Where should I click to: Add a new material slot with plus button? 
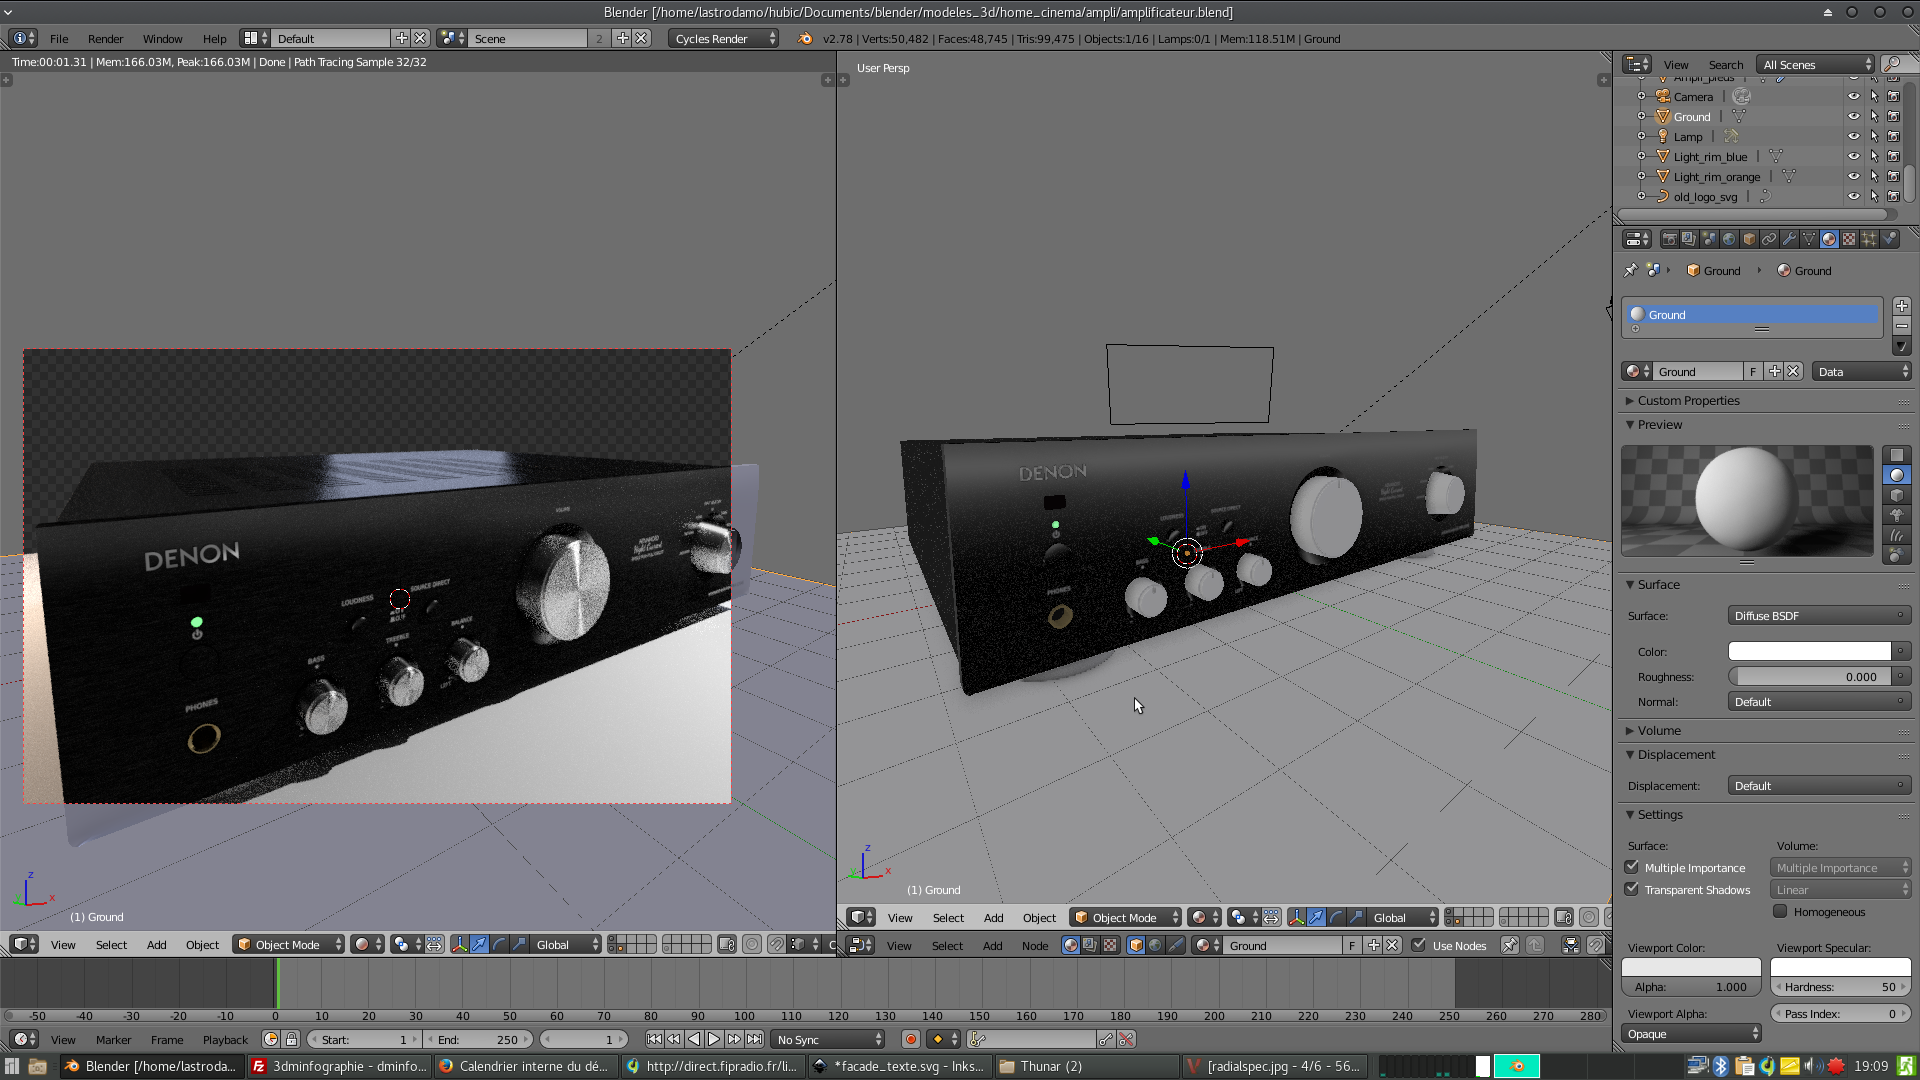point(1901,306)
